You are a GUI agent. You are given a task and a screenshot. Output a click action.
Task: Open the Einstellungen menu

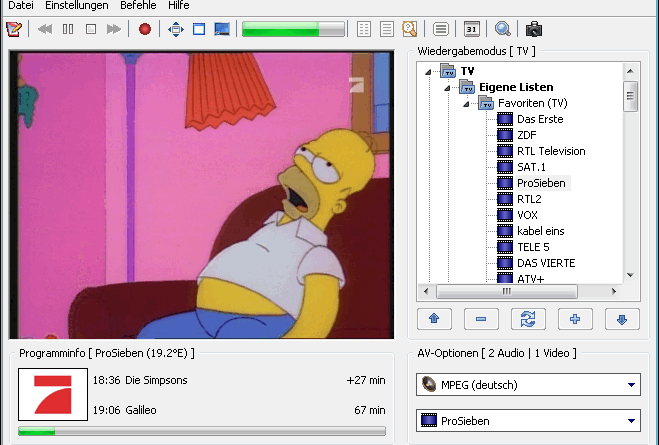pos(76,6)
